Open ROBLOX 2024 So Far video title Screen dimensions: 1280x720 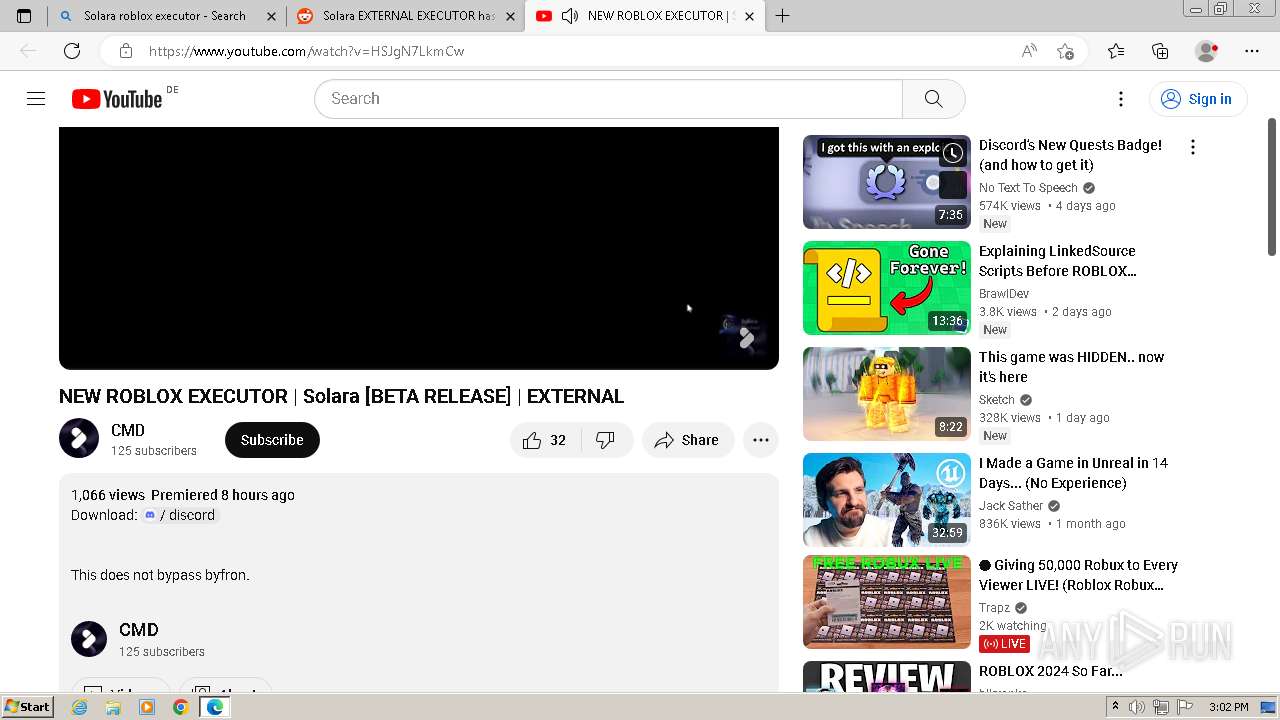1050,671
